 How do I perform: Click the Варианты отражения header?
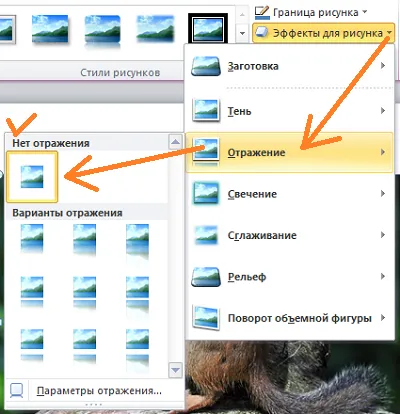point(67,213)
